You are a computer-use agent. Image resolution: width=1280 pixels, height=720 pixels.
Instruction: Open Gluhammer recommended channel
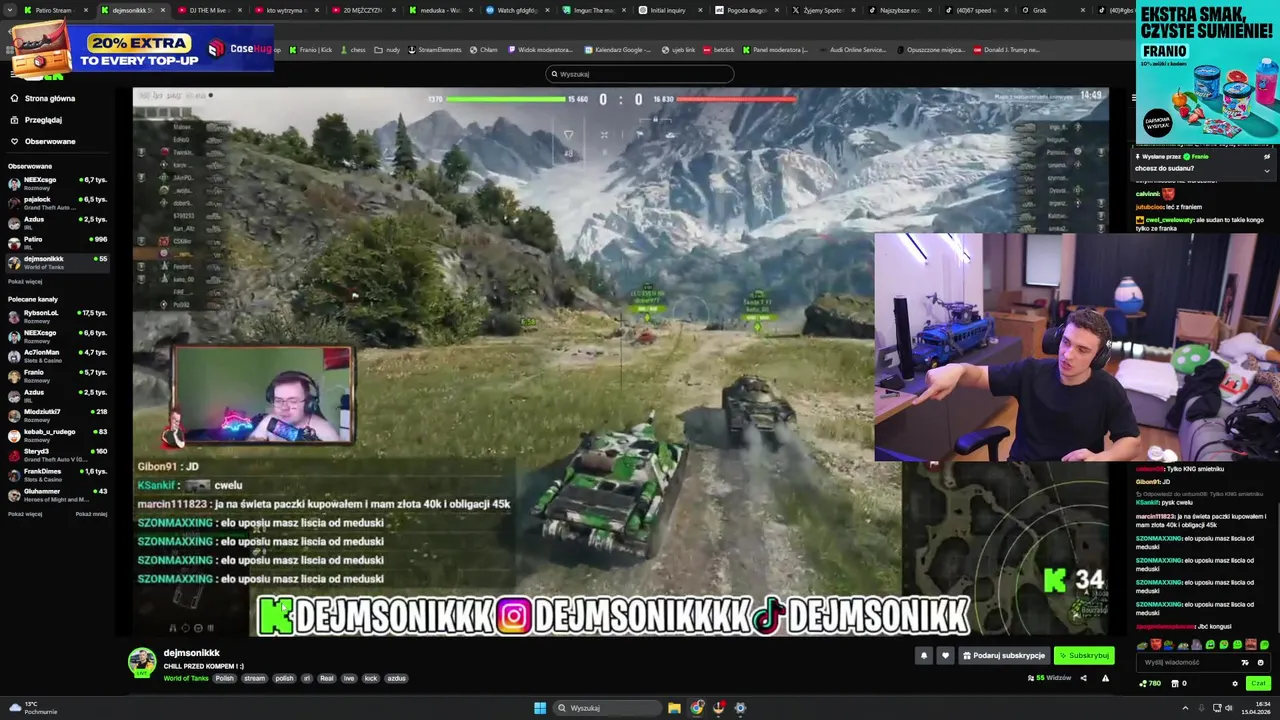[x=57, y=494]
